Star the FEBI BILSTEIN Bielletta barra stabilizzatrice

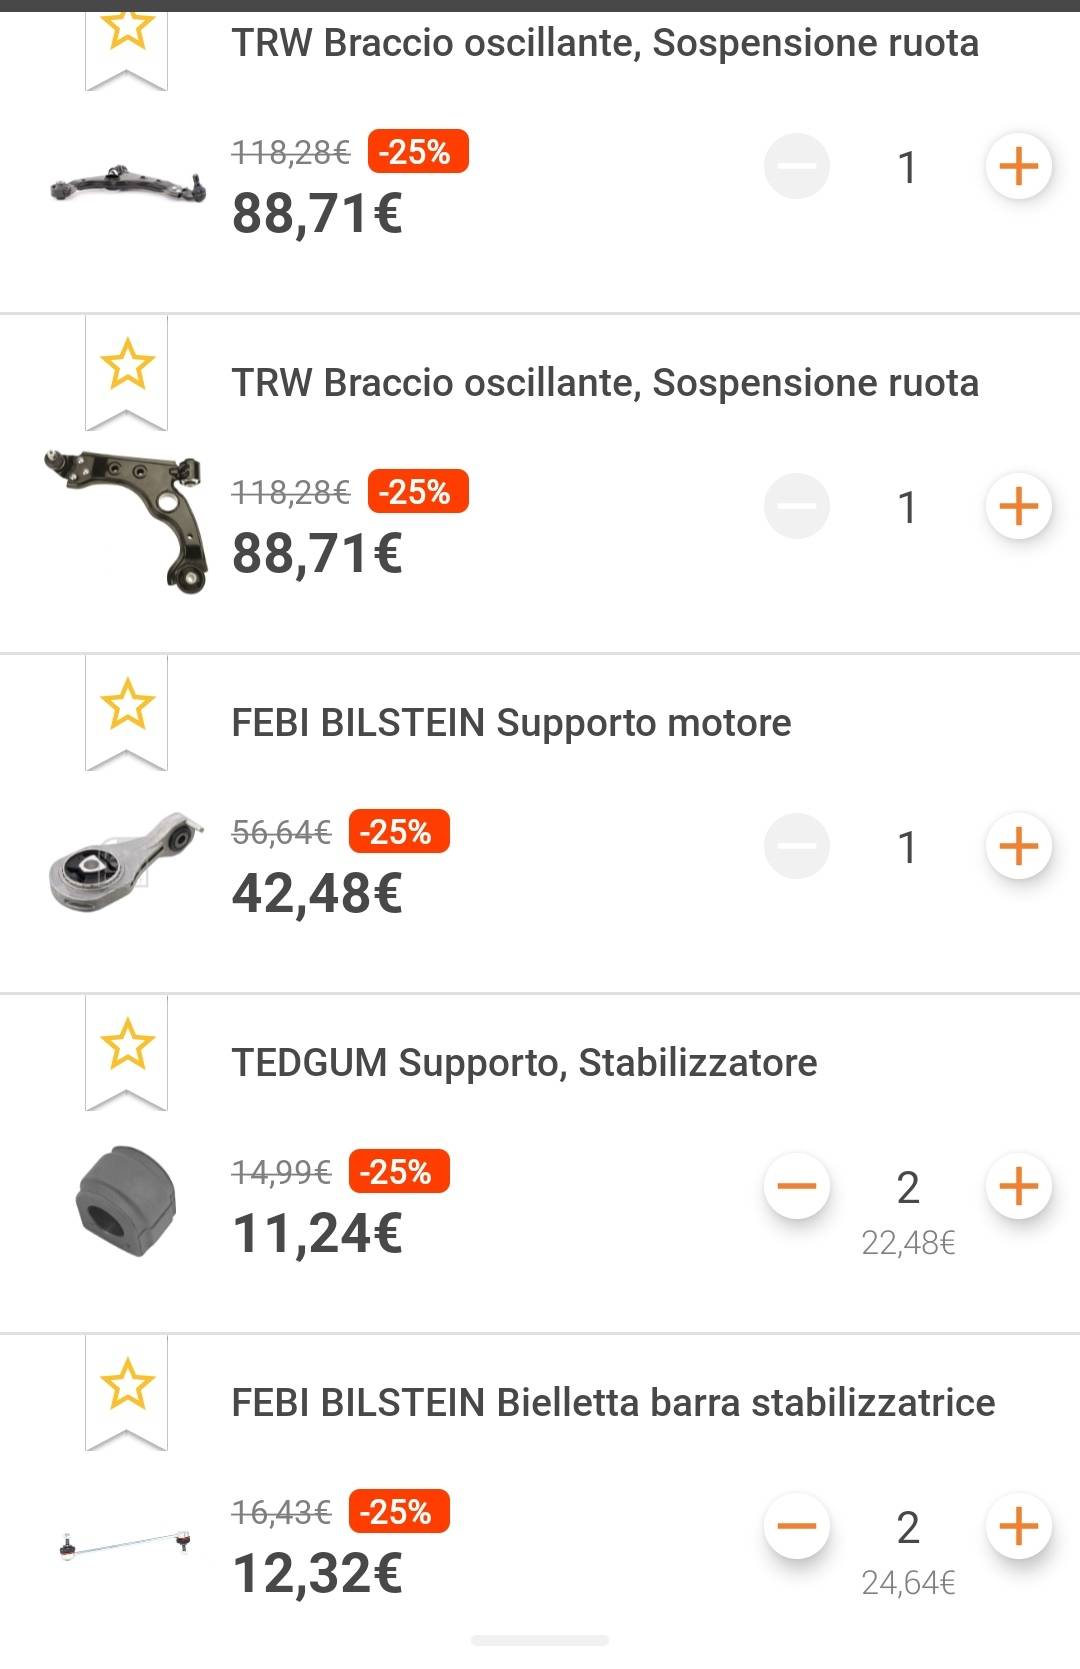(x=127, y=1385)
